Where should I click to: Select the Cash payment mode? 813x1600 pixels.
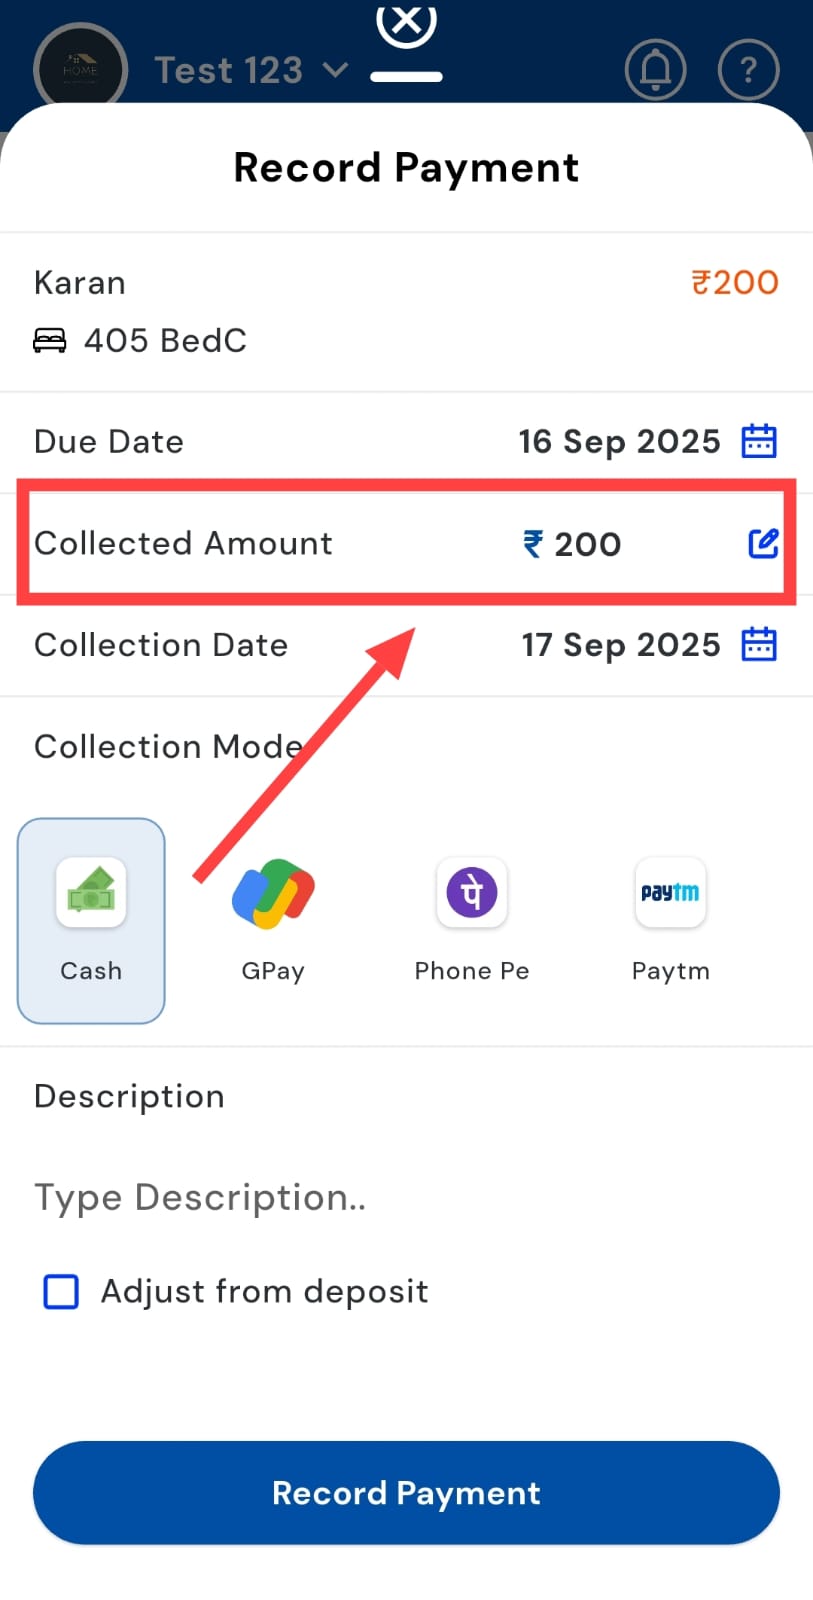click(x=91, y=920)
